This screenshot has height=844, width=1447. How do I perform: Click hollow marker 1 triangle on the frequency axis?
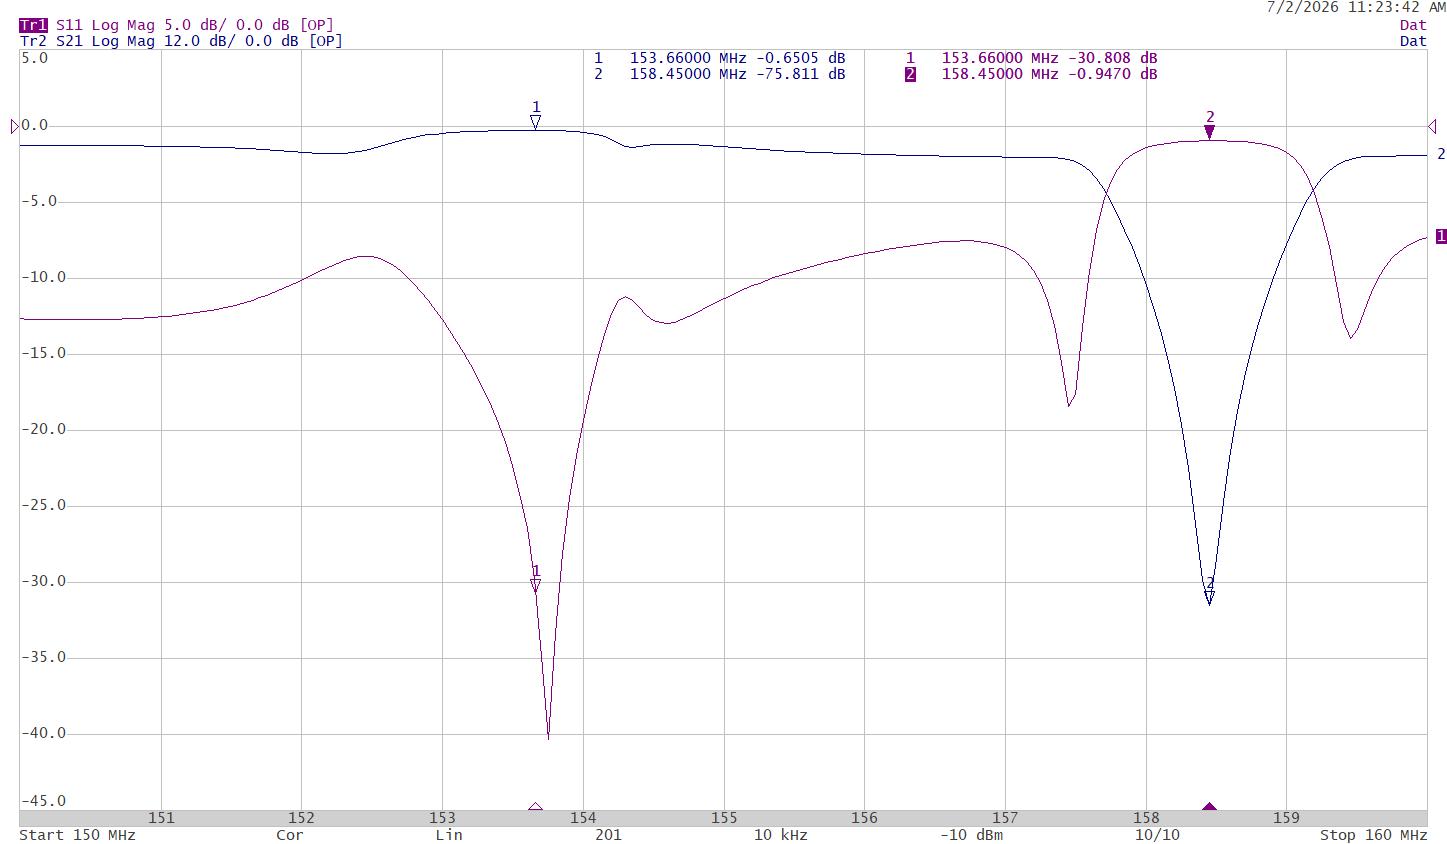coord(536,806)
